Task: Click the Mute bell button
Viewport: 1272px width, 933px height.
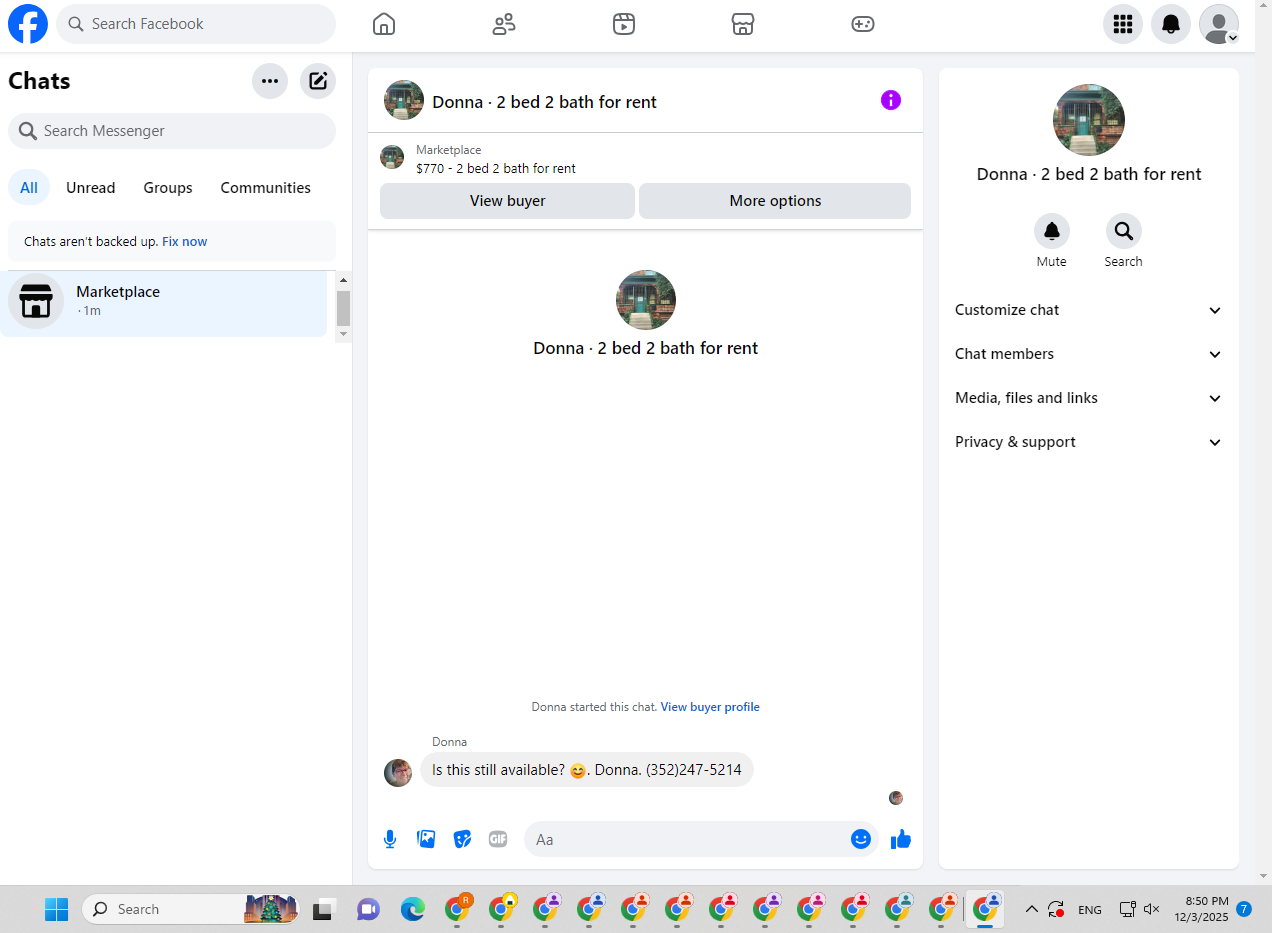Action: coord(1052,231)
